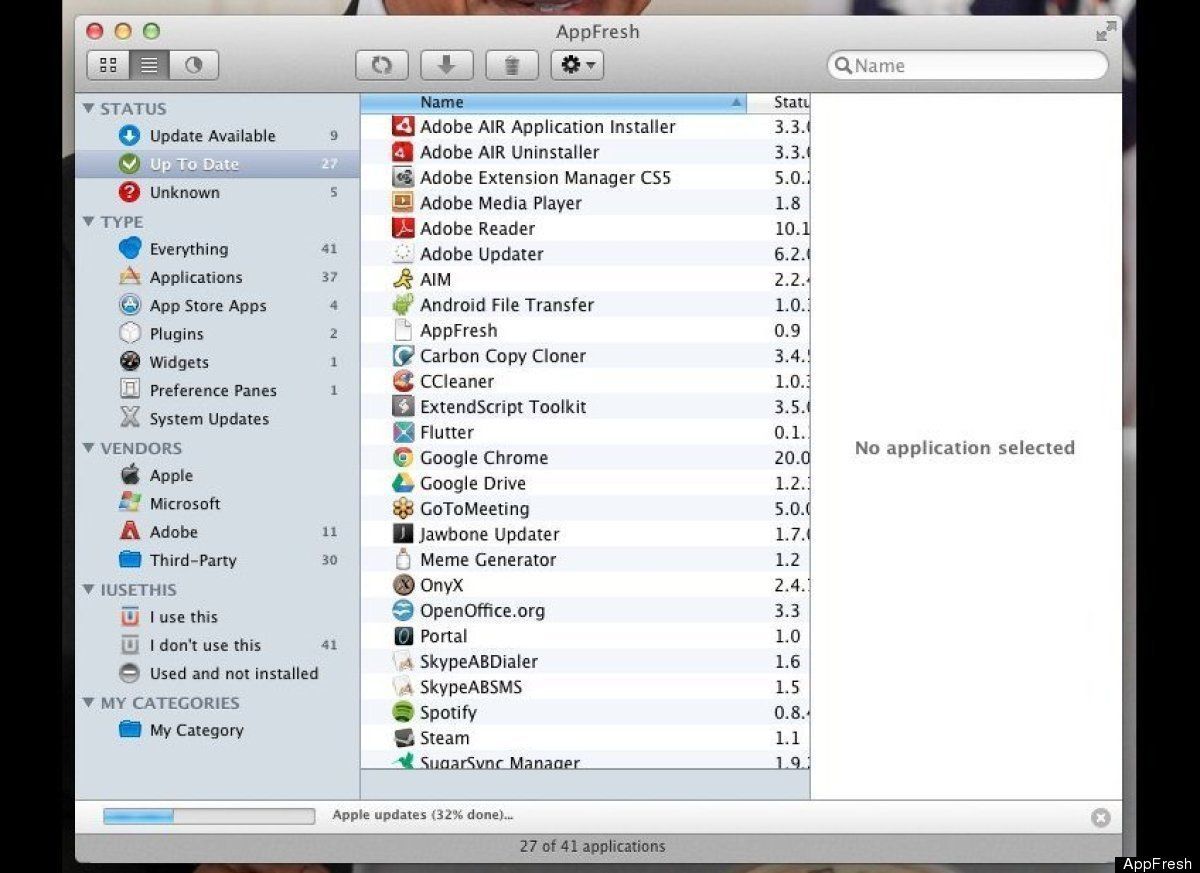Open the gear action dropdown
Image resolution: width=1200 pixels, height=873 pixels.
tap(577, 66)
